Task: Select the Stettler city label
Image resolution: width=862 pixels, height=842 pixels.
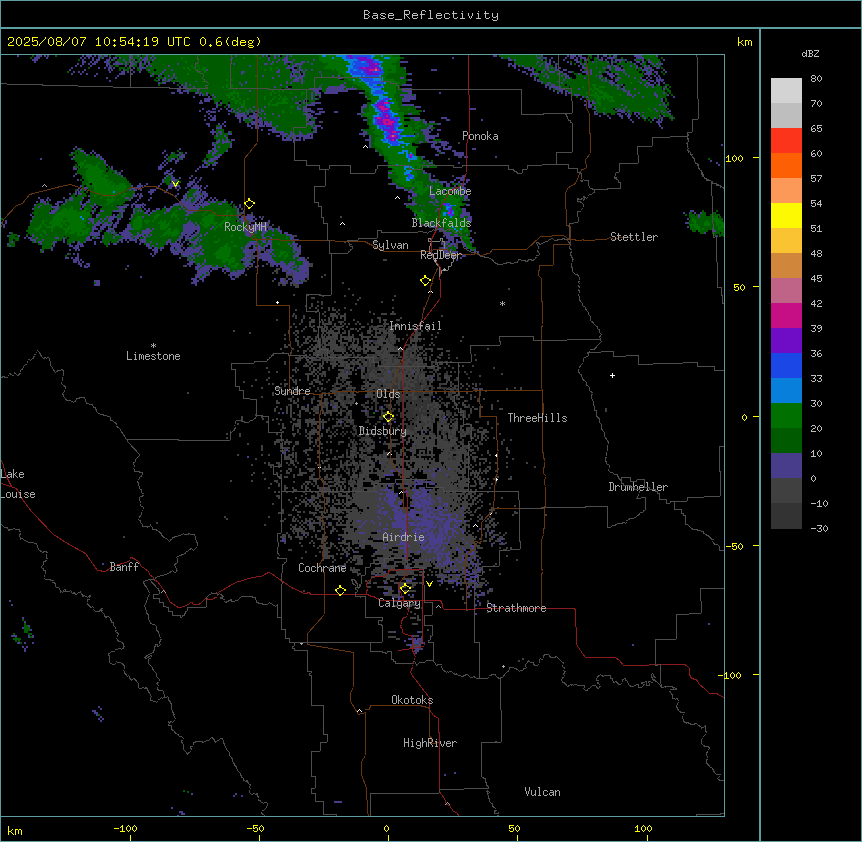Action: [x=634, y=237]
